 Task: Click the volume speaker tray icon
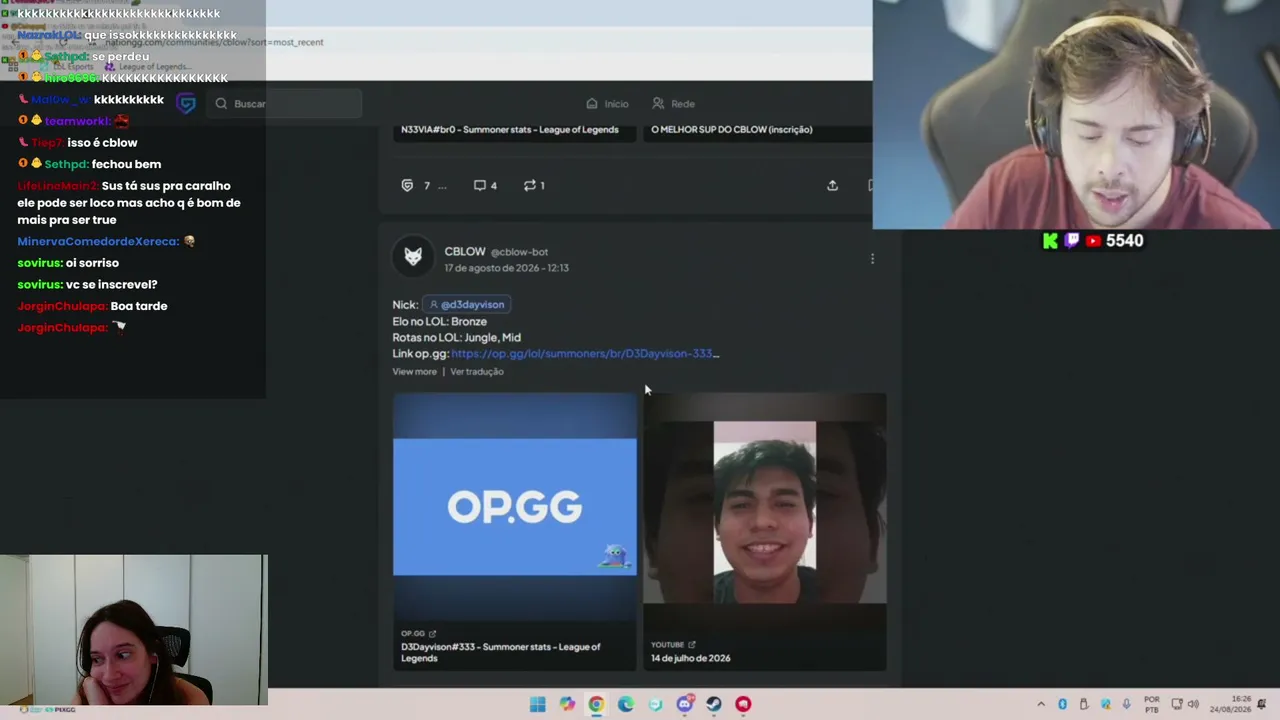pyautogui.click(x=1193, y=704)
